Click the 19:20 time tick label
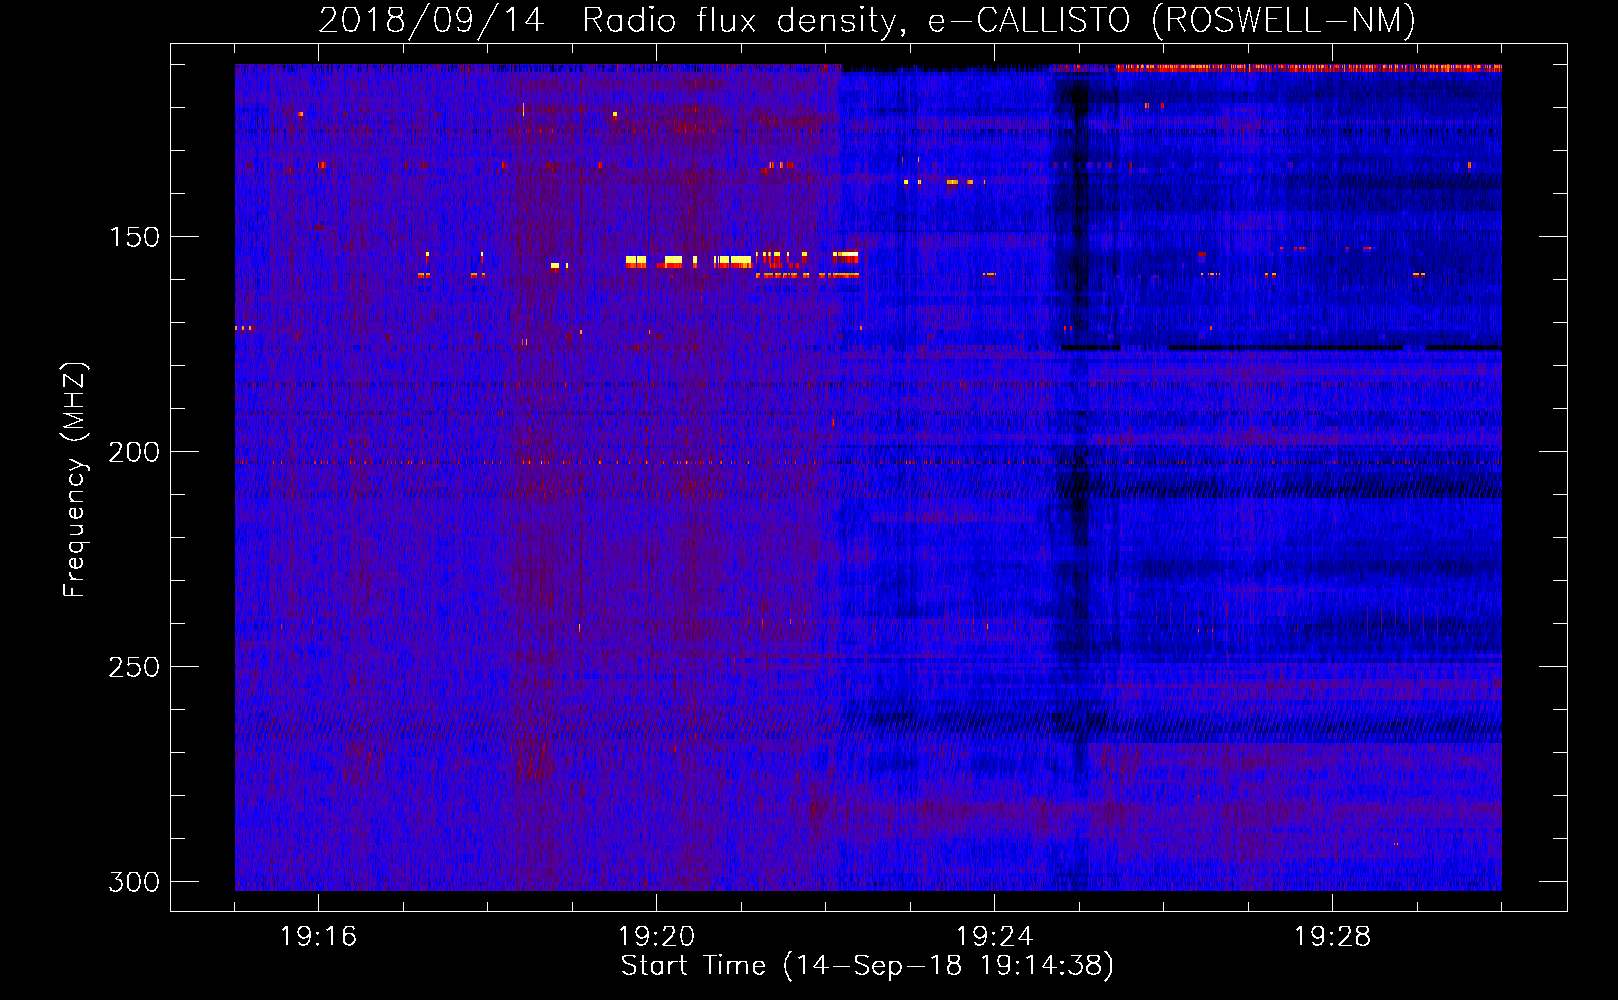 [x=656, y=937]
